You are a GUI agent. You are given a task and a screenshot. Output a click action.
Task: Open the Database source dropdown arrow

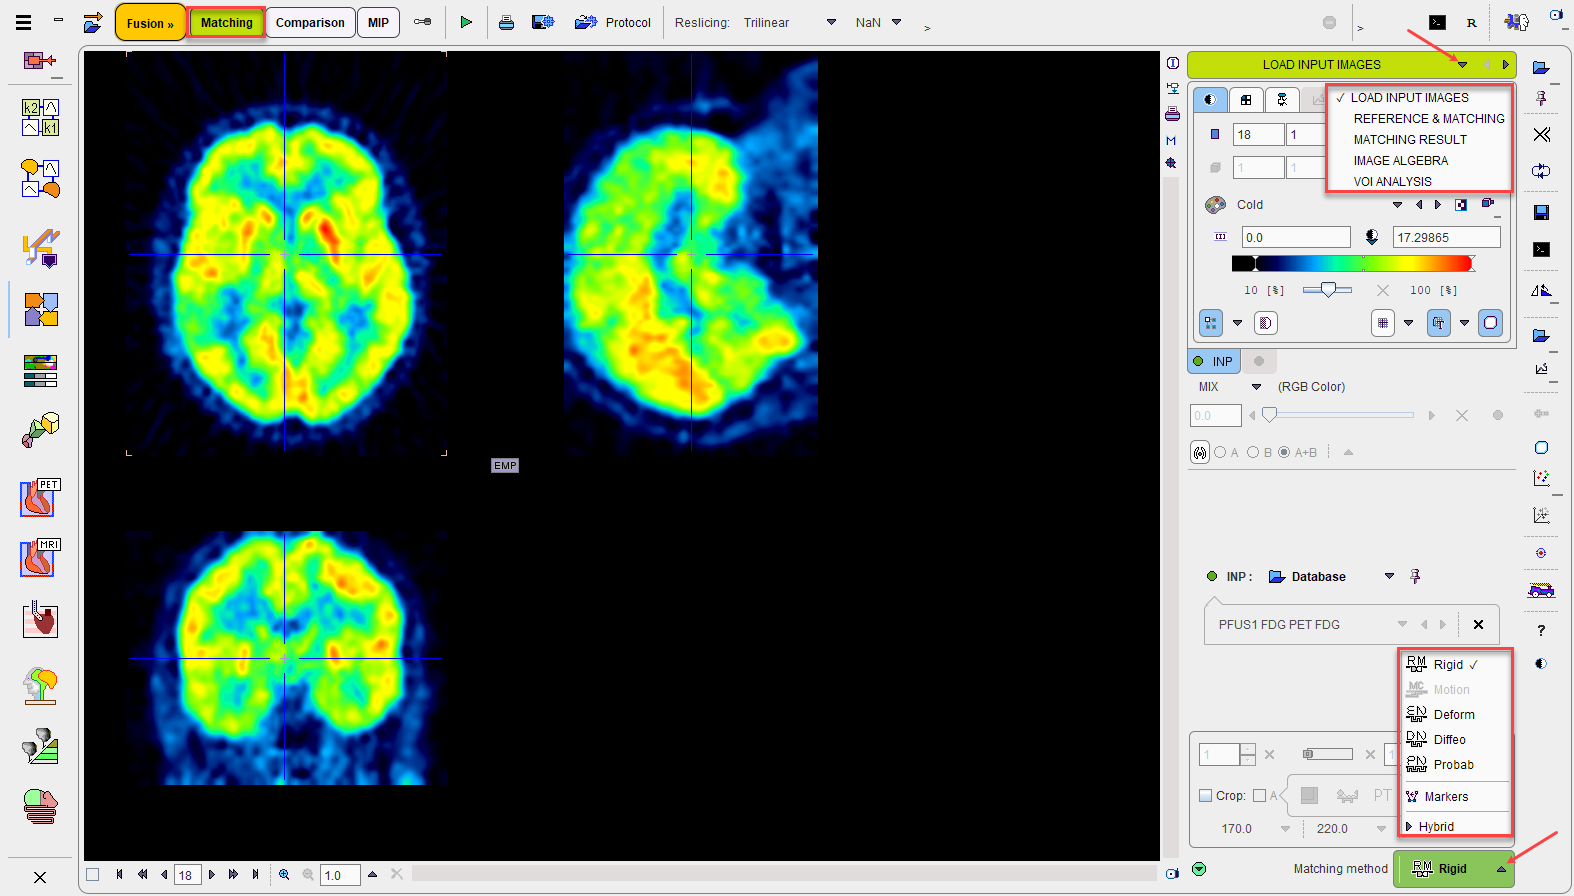[x=1389, y=576]
